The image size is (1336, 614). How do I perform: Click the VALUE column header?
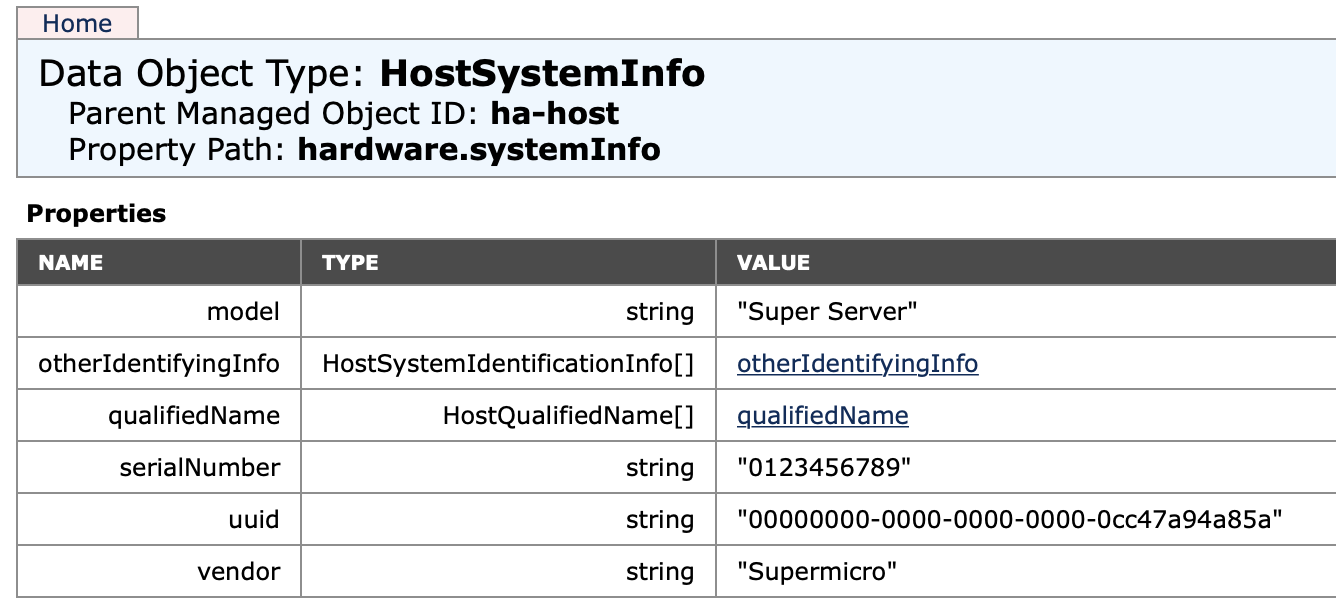click(x=773, y=263)
